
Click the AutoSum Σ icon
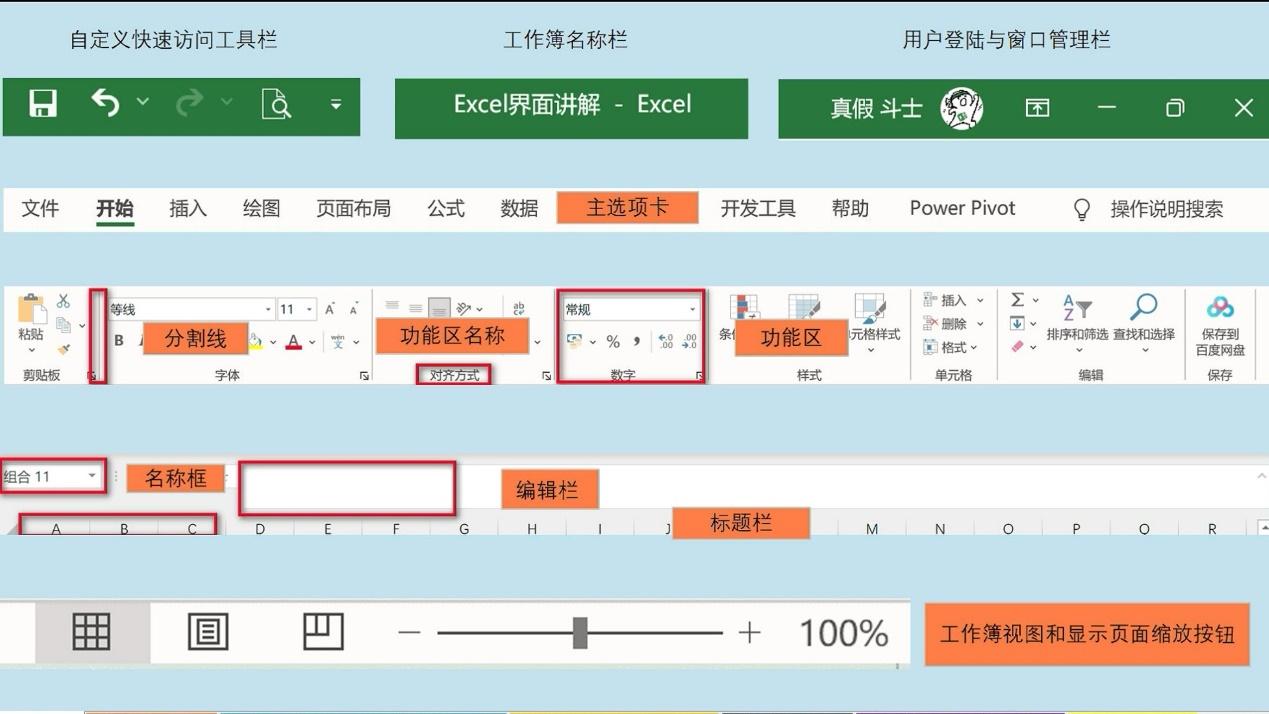(x=1016, y=297)
